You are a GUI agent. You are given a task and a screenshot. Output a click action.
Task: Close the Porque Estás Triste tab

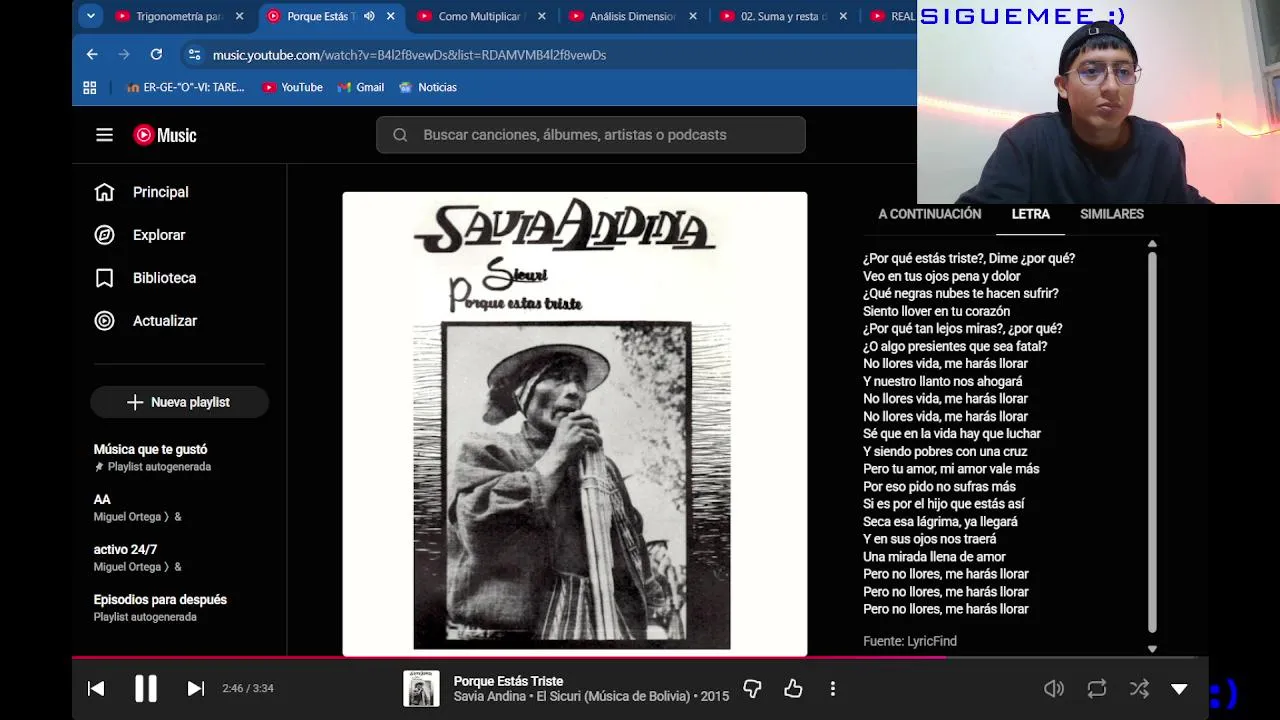390,16
